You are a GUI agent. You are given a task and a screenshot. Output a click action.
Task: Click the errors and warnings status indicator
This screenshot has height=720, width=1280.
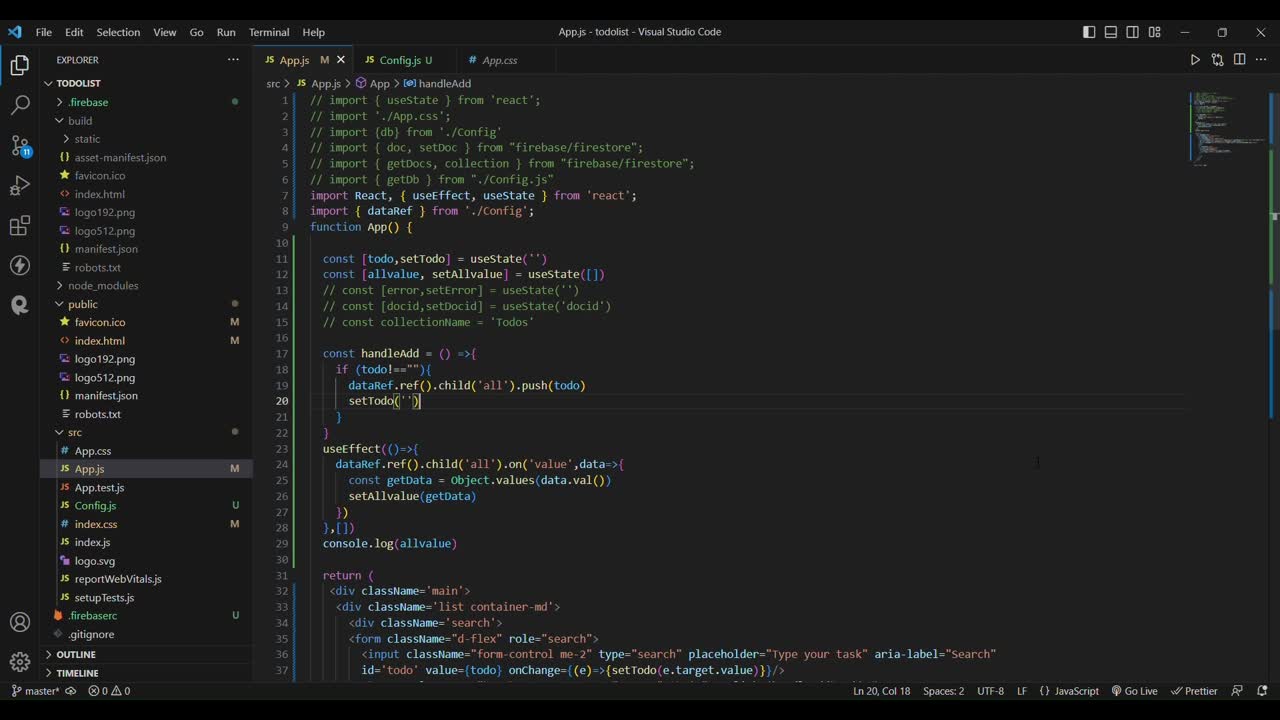pos(109,691)
